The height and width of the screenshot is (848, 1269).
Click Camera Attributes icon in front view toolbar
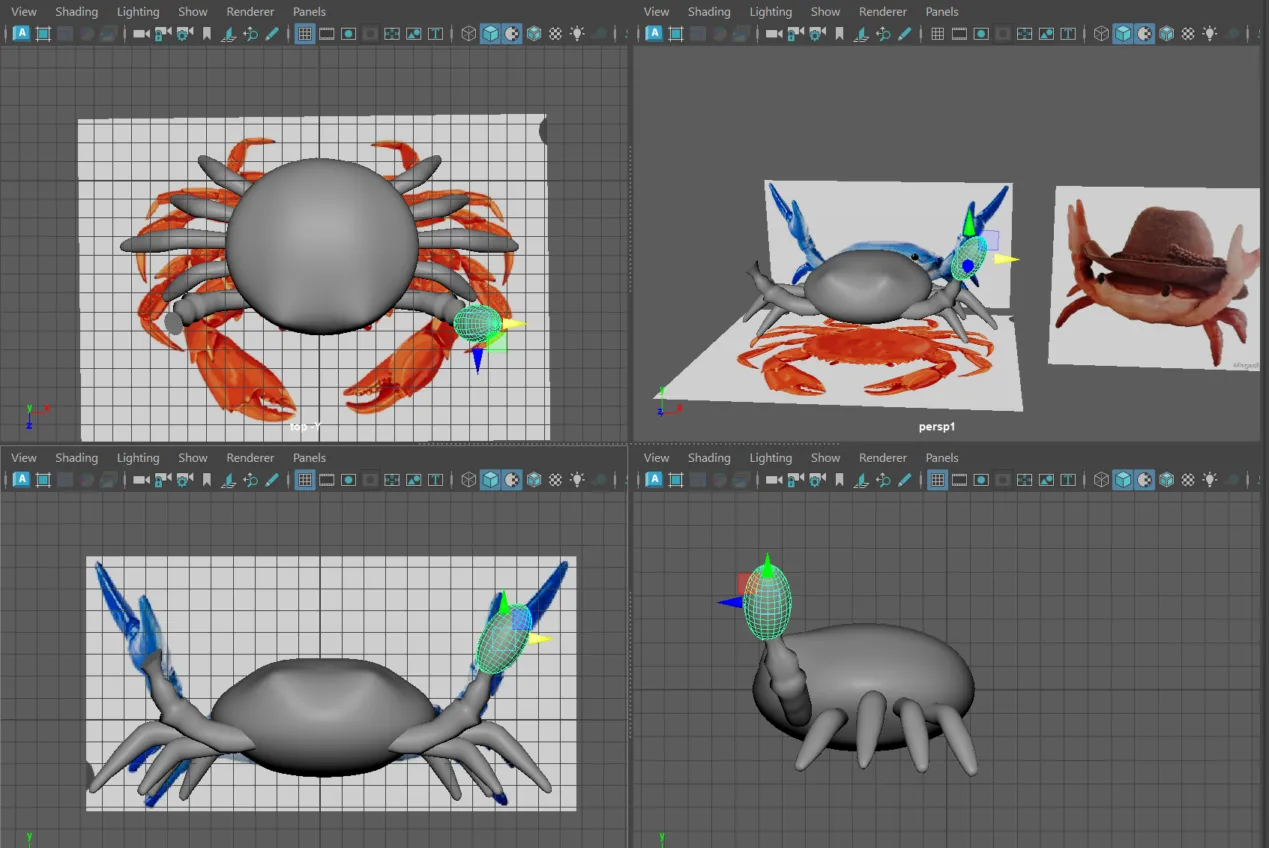click(x=185, y=480)
